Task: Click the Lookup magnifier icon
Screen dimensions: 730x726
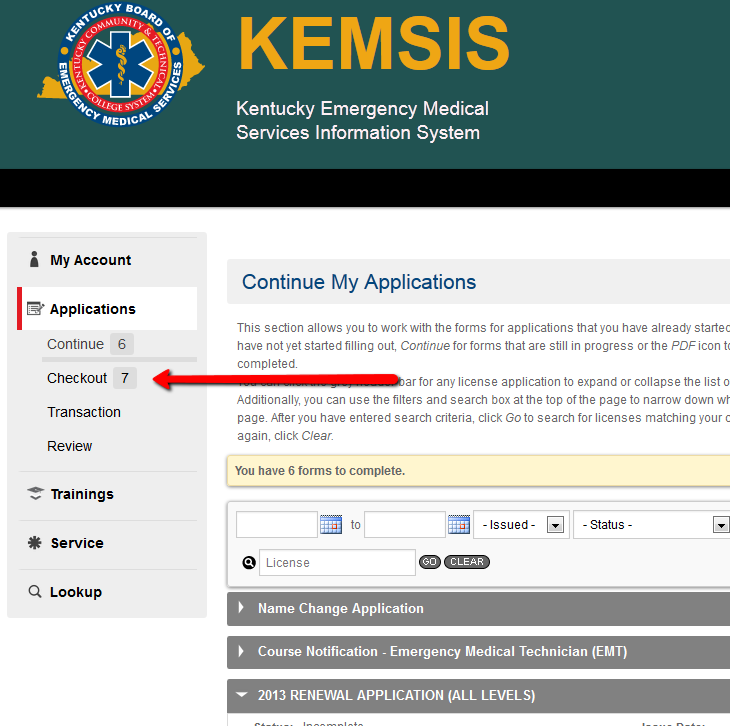Action: pyautogui.click(x=34, y=591)
